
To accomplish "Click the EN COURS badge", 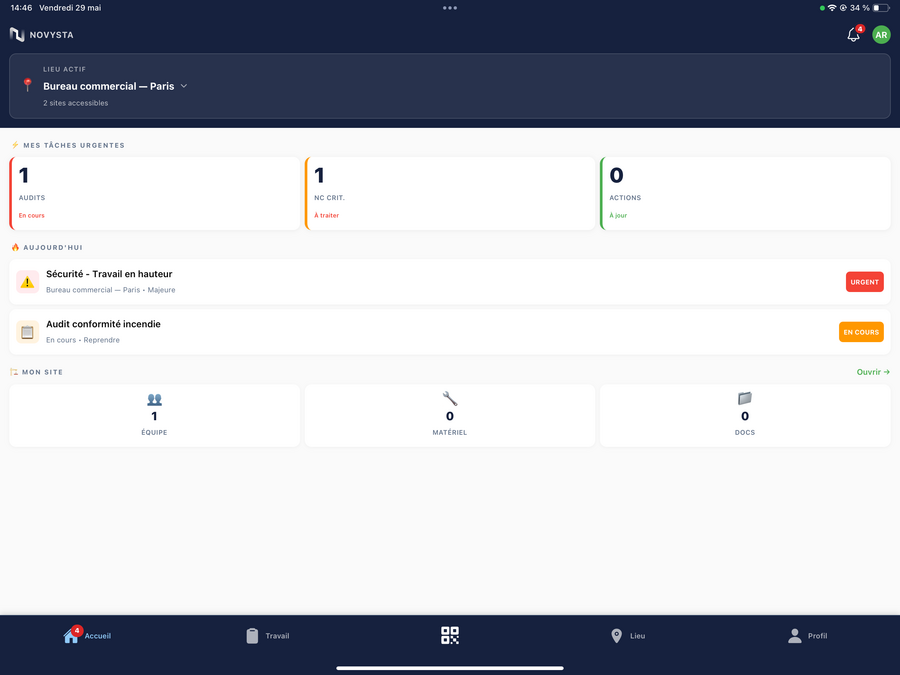I will click(861, 332).
